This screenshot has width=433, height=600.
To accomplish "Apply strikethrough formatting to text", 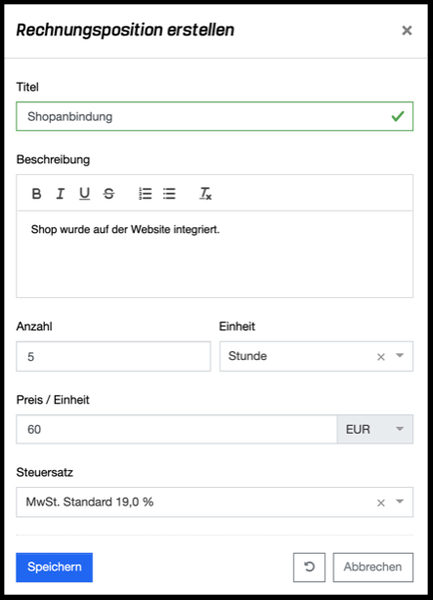I will coord(109,194).
